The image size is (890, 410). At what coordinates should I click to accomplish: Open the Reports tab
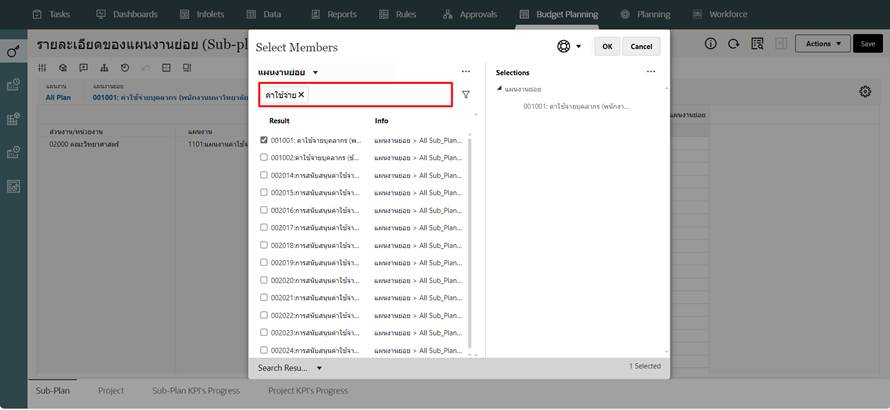pyautogui.click(x=334, y=14)
